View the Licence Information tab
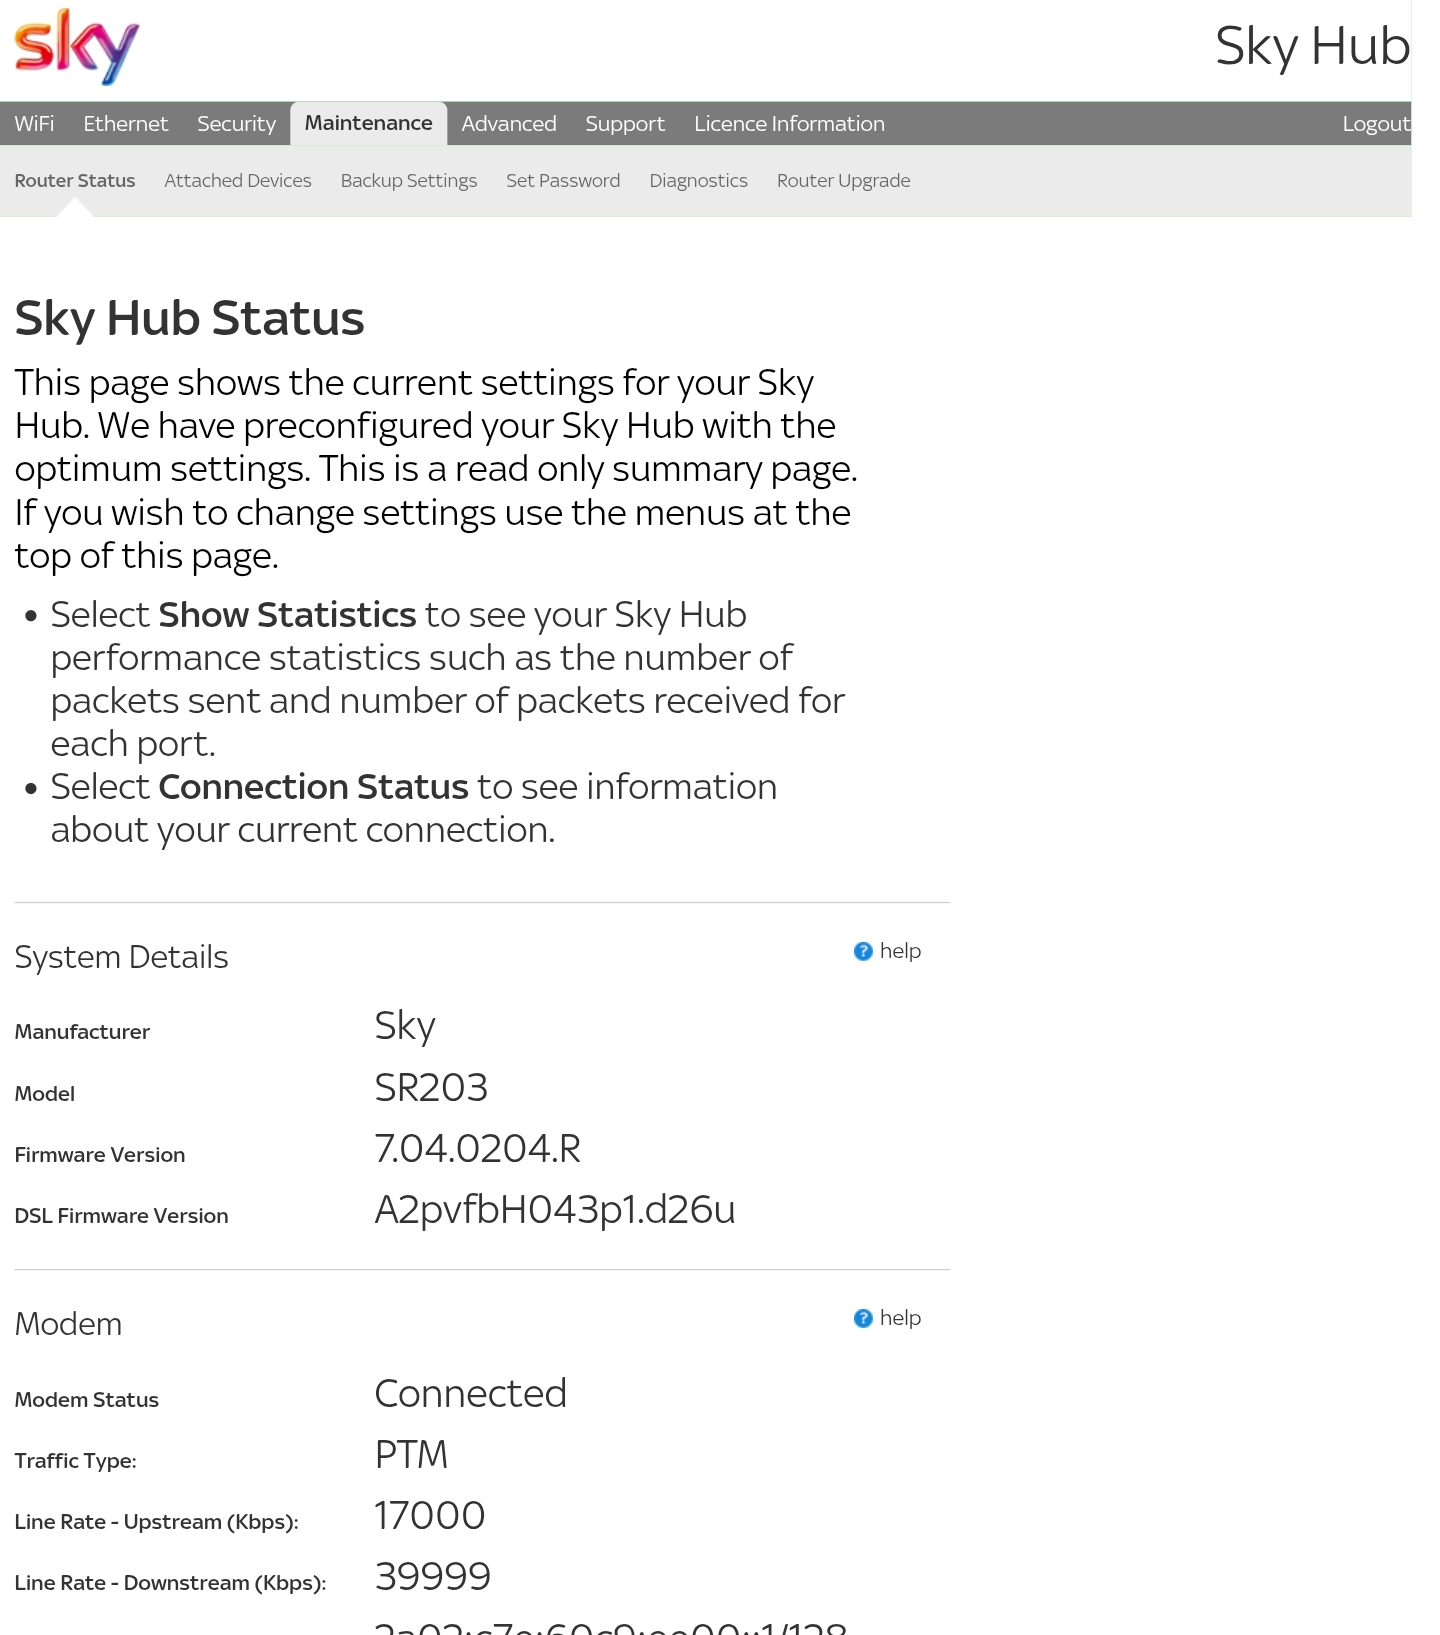Viewport: 1440px width, 1635px height. (789, 124)
